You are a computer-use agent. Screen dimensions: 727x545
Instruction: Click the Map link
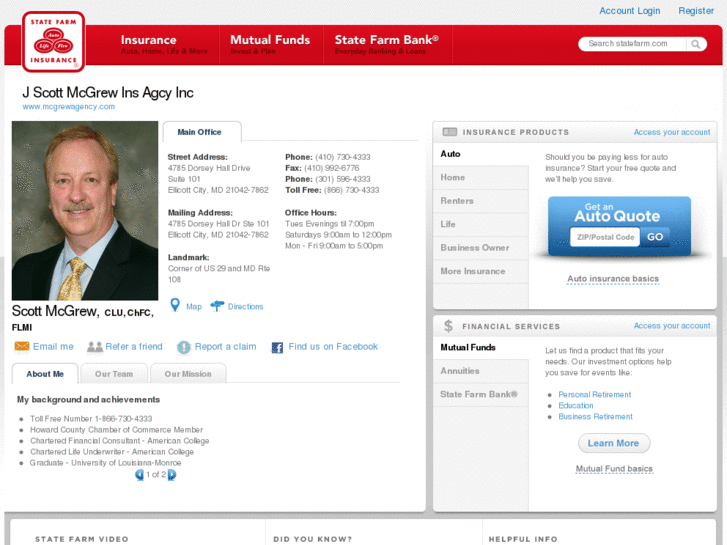coord(194,307)
